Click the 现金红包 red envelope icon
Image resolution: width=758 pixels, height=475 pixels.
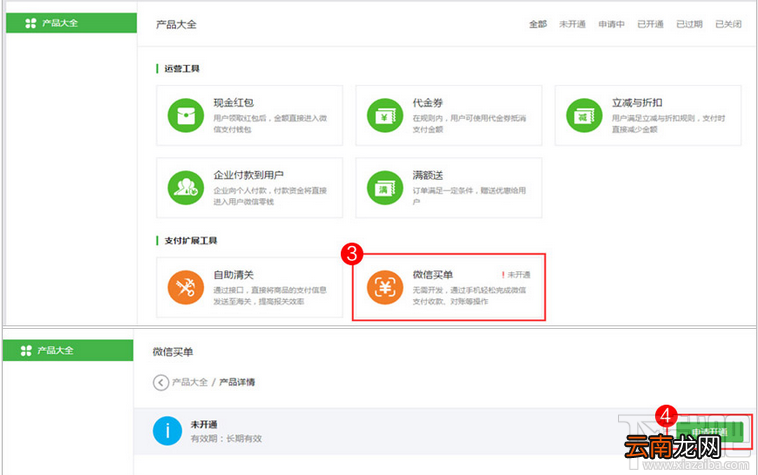[186, 115]
